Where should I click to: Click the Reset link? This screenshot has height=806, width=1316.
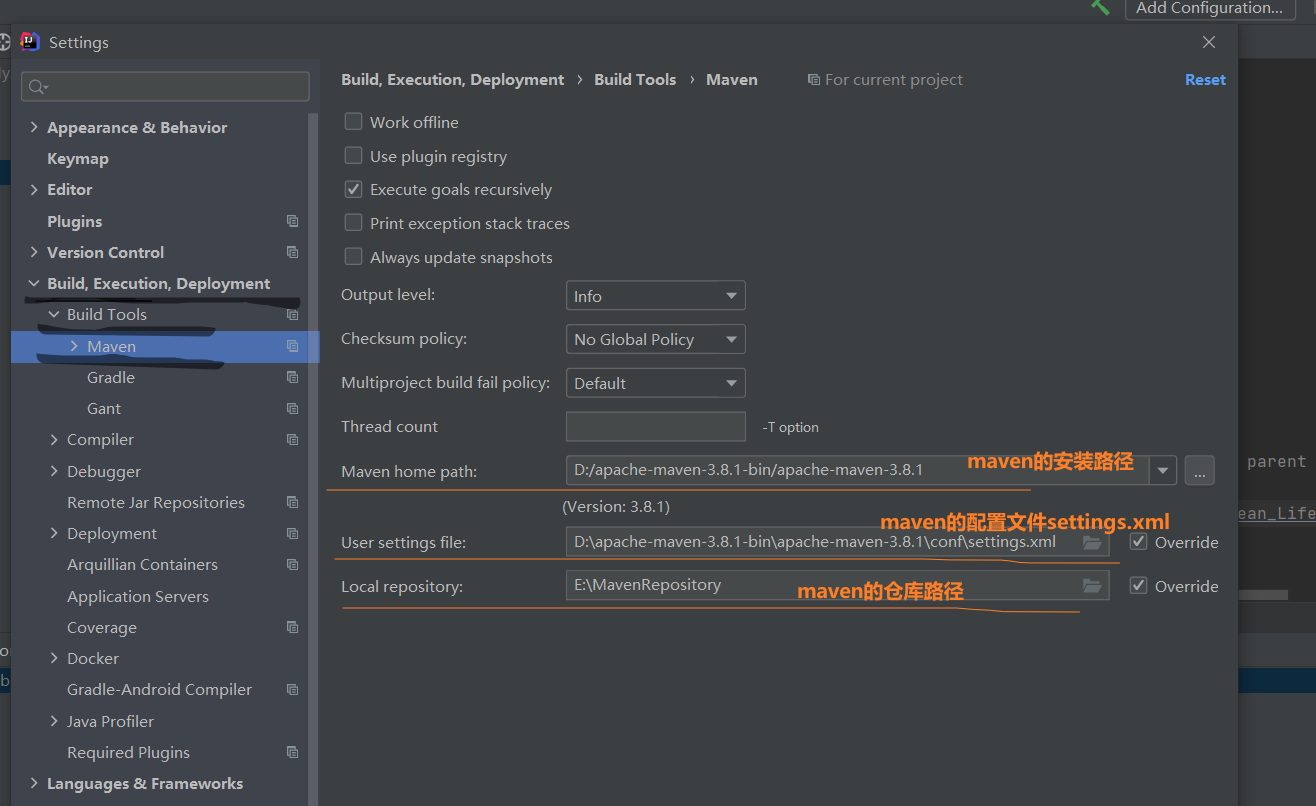pyautogui.click(x=1205, y=79)
